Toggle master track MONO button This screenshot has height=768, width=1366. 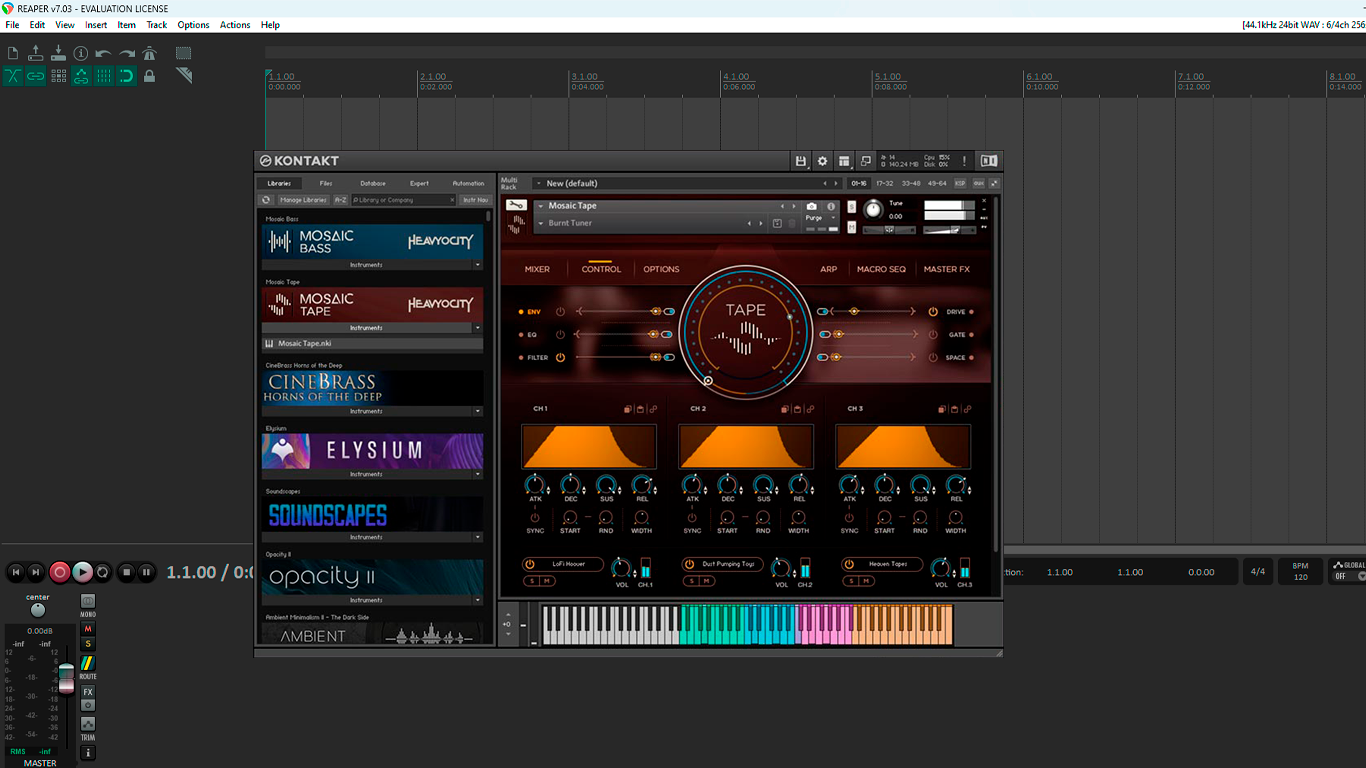tap(88, 601)
